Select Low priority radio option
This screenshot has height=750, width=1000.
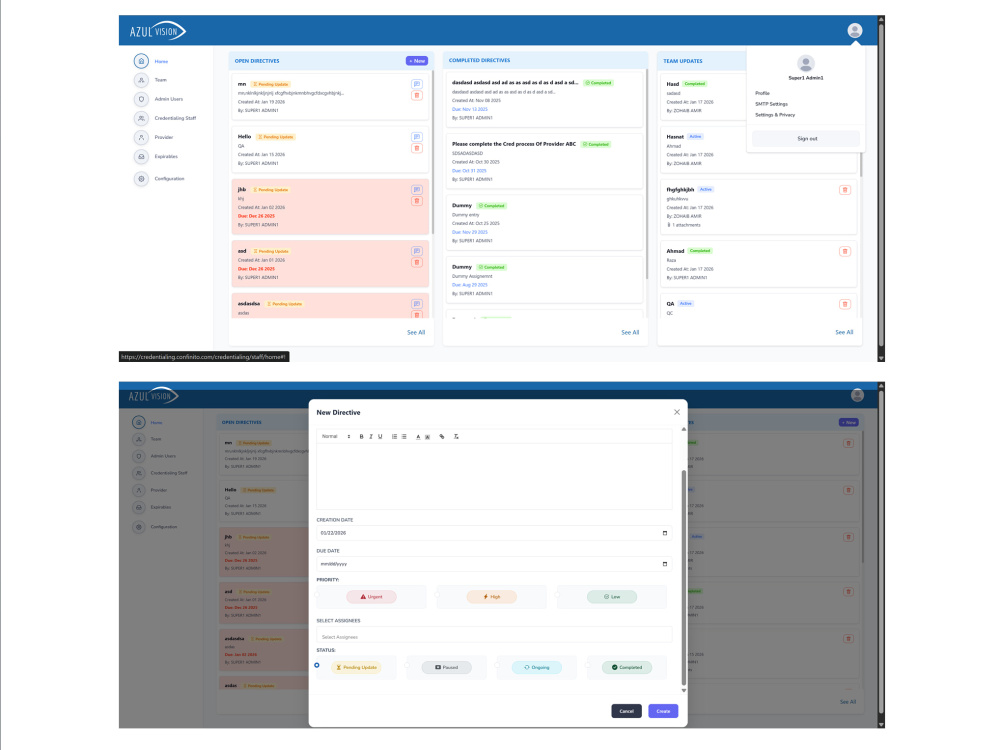coord(558,595)
